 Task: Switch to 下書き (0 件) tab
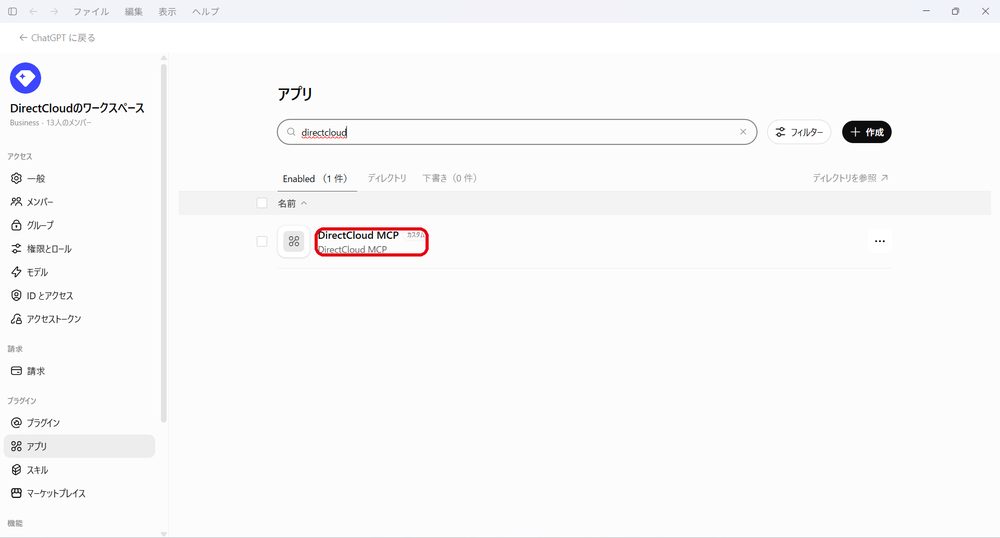[450, 178]
